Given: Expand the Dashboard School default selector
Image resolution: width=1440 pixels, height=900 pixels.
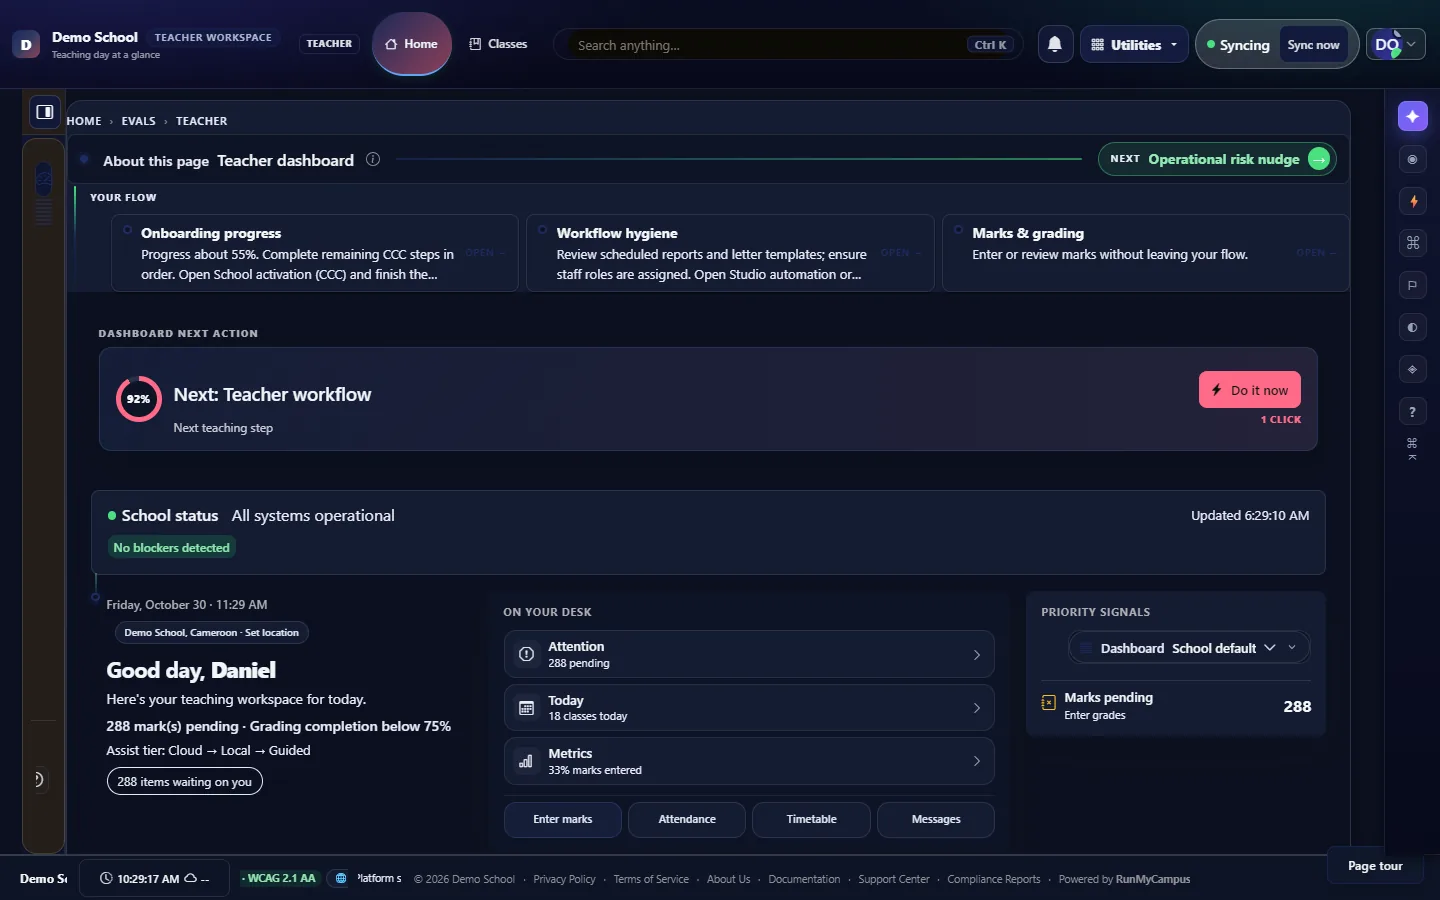Looking at the screenshot, I should tap(1189, 648).
